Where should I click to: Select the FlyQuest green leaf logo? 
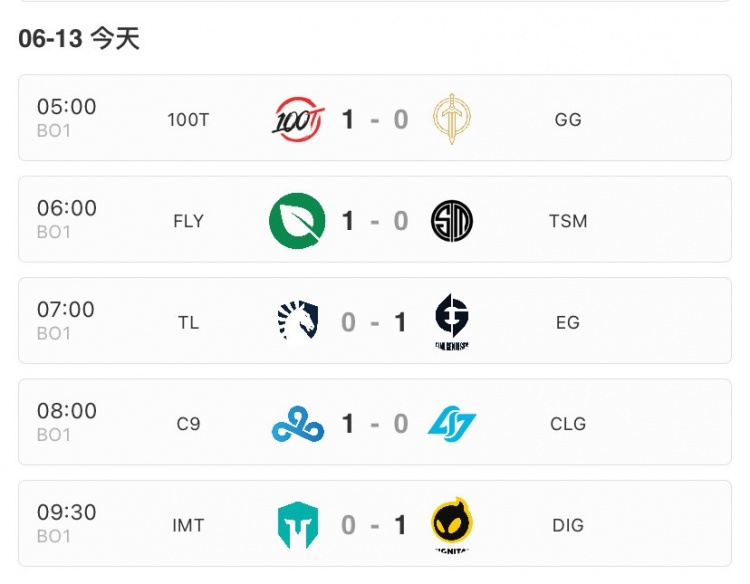pyautogui.click(x=297, y=221)
